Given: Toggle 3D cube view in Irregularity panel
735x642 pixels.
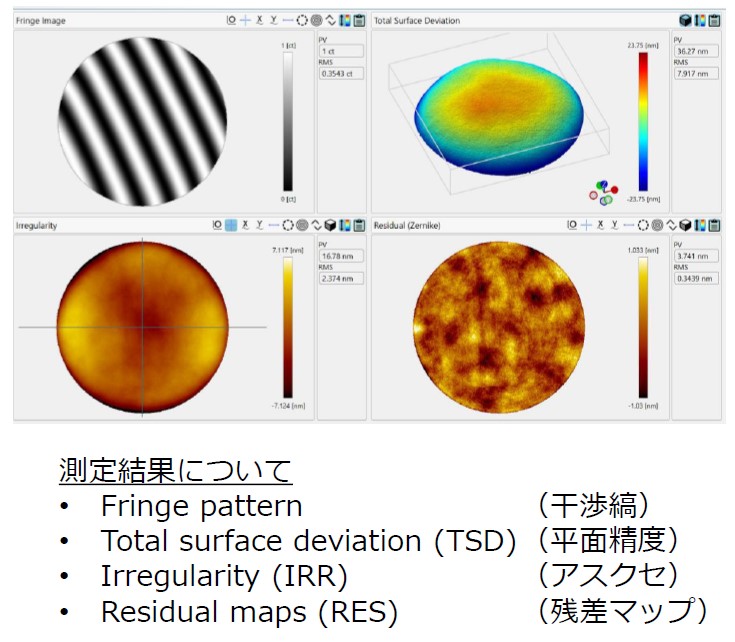Looking at the screenshot, I should tap(330, 225).
